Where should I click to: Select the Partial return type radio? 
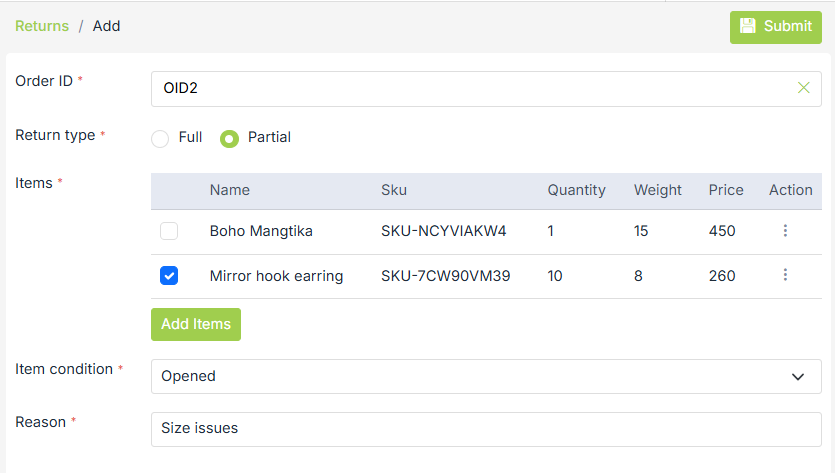tap(229, 138)
